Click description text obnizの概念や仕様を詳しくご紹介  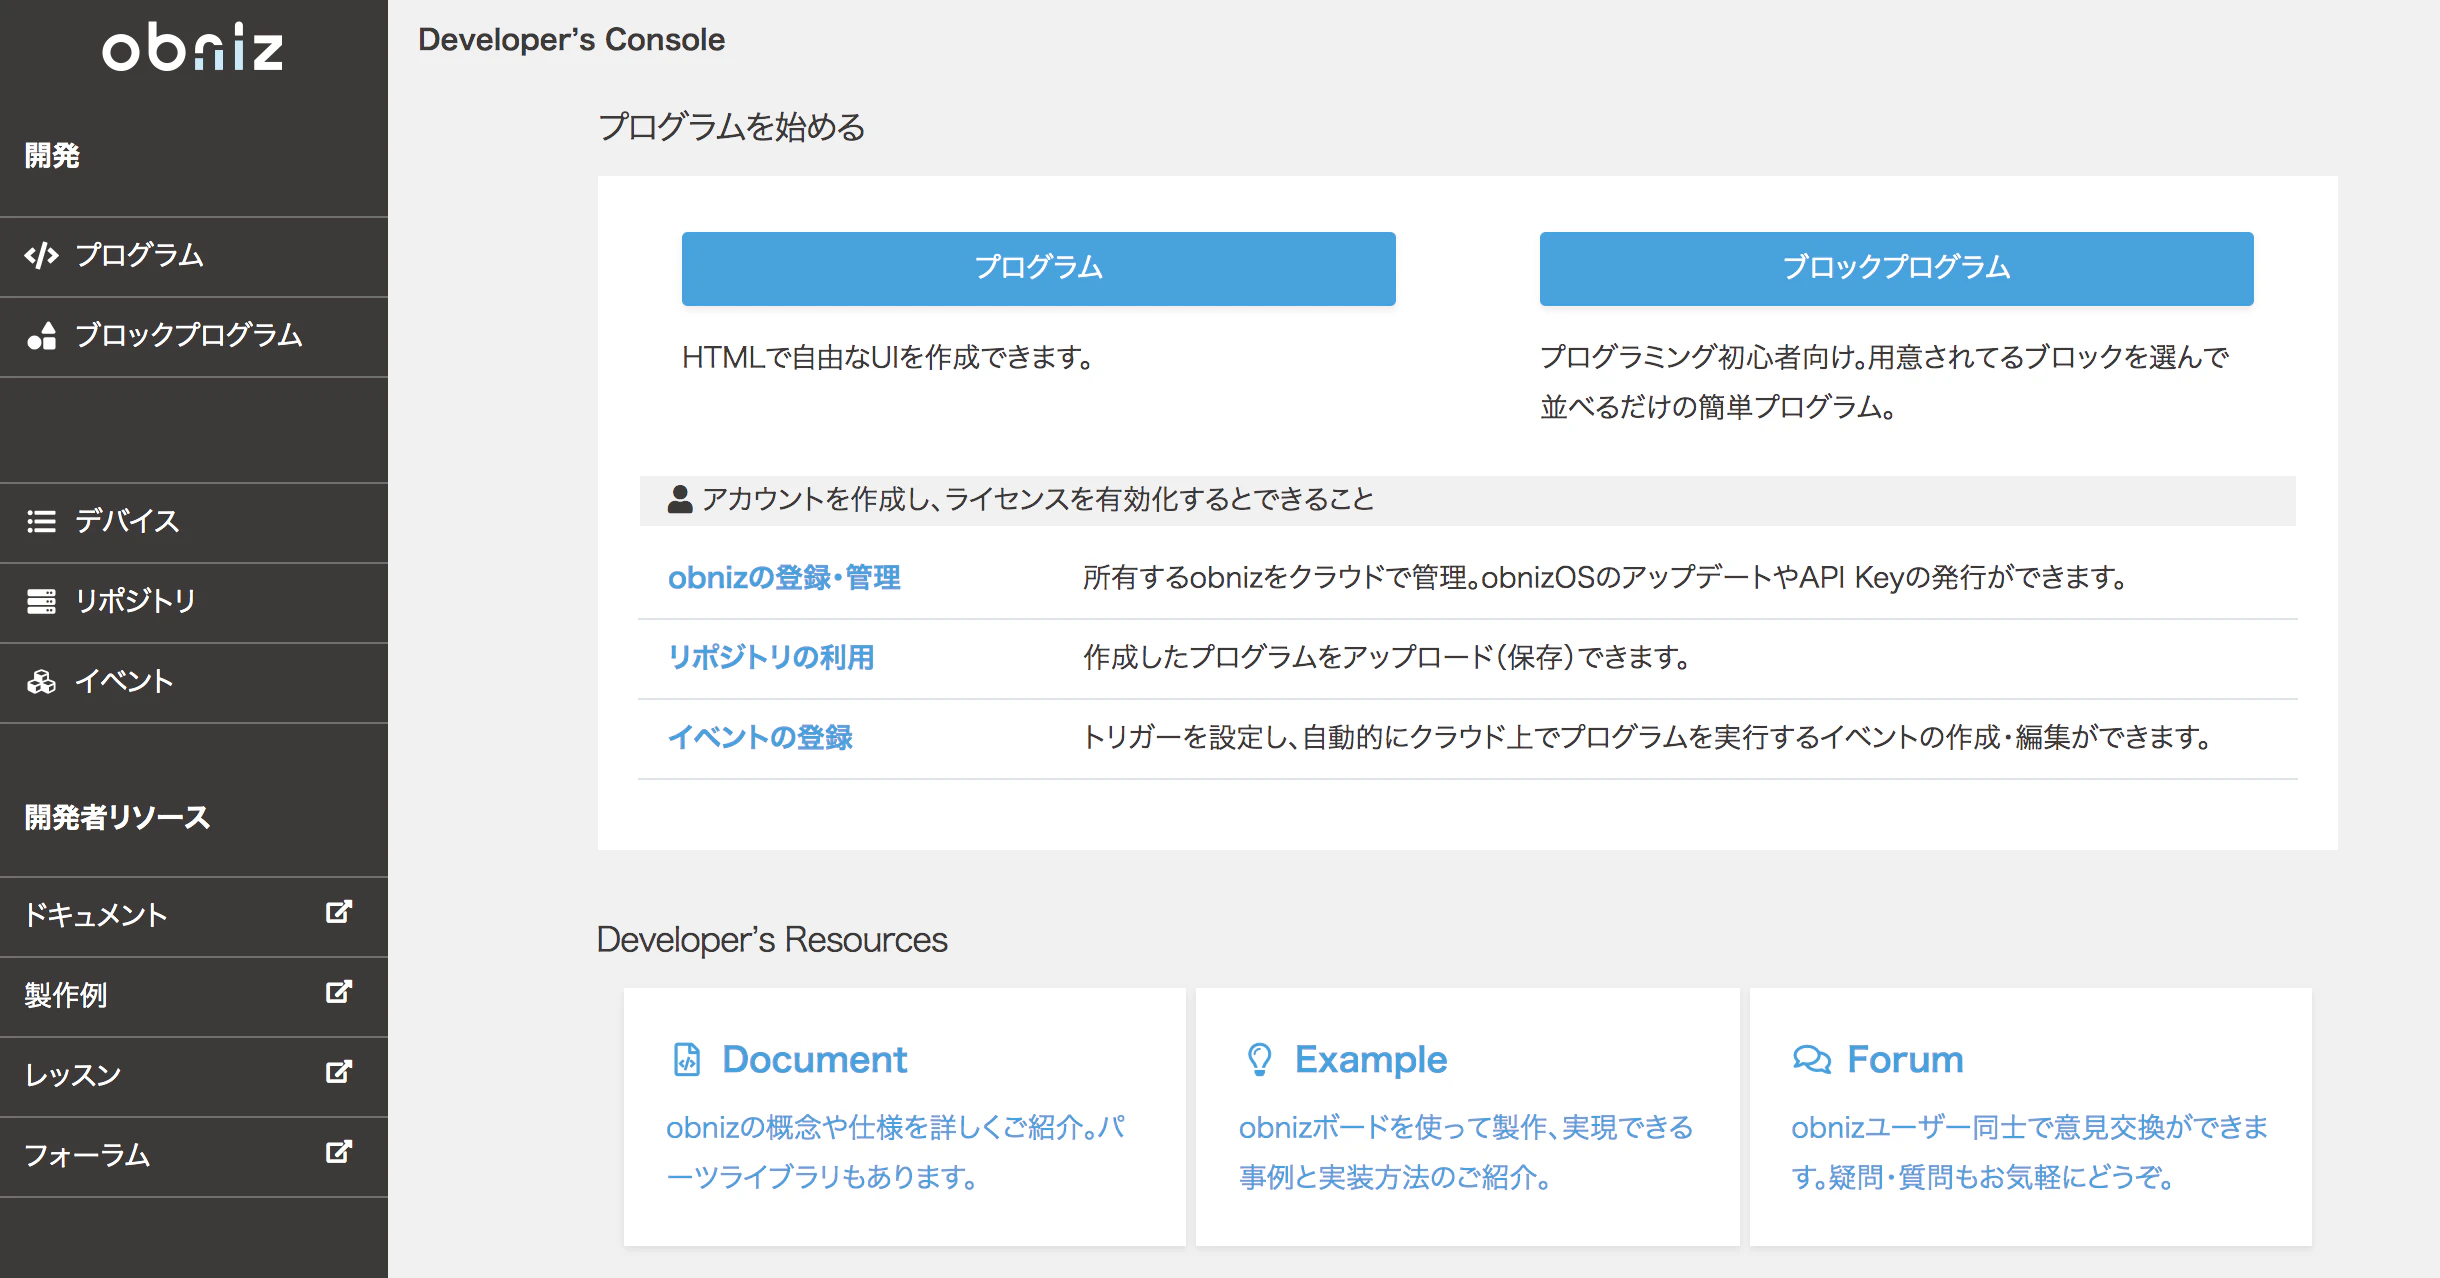point(896,1152)
